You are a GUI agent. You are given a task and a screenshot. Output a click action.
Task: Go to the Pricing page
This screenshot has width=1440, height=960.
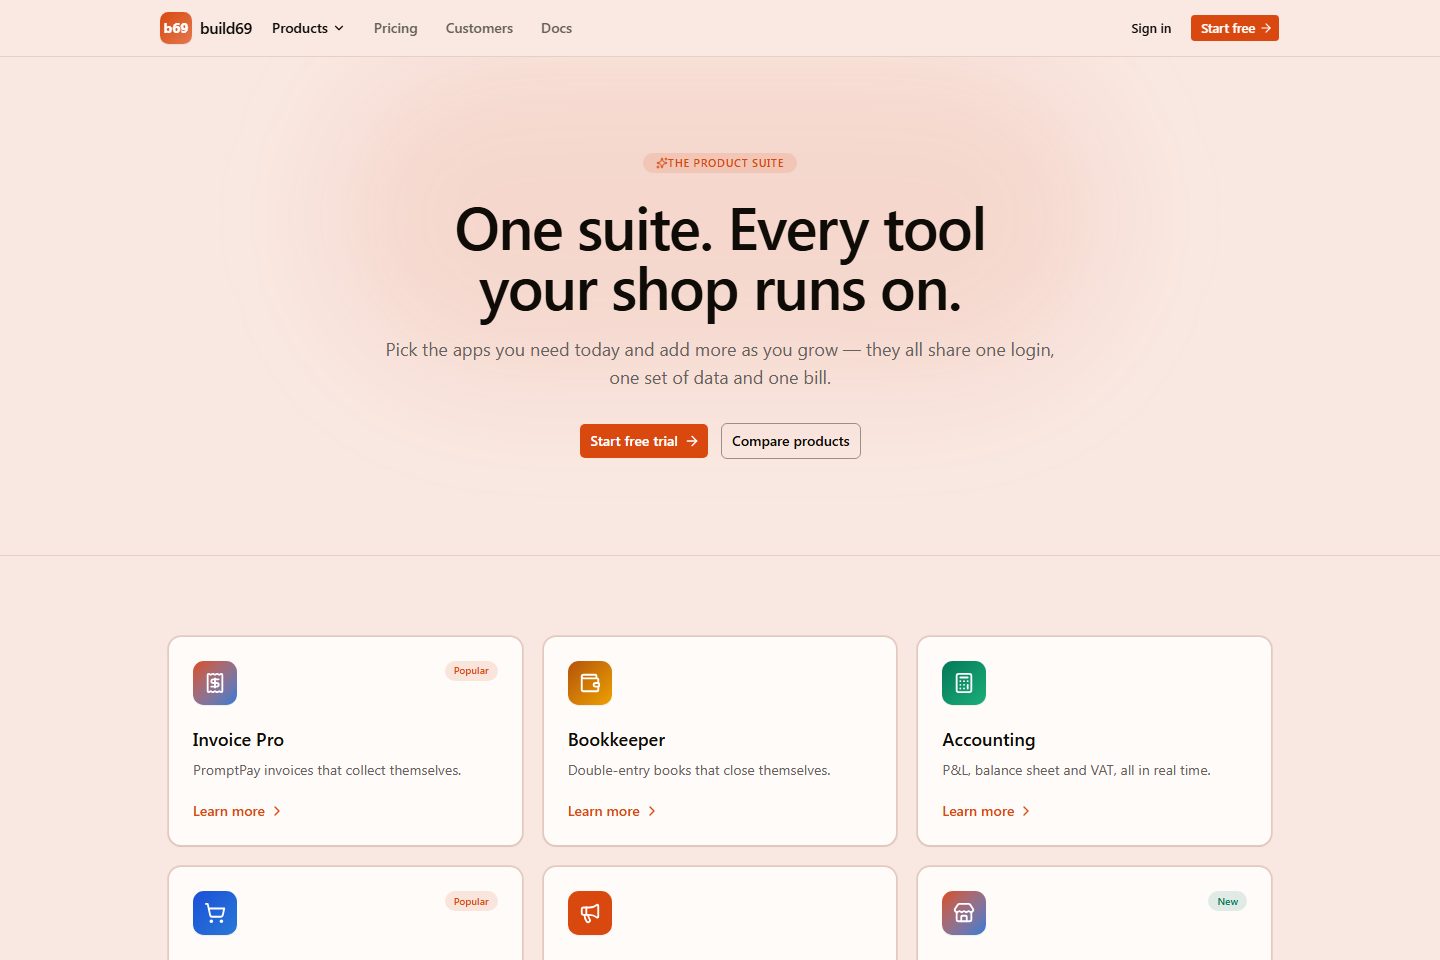pyautogui.click(x=396, y=28)
